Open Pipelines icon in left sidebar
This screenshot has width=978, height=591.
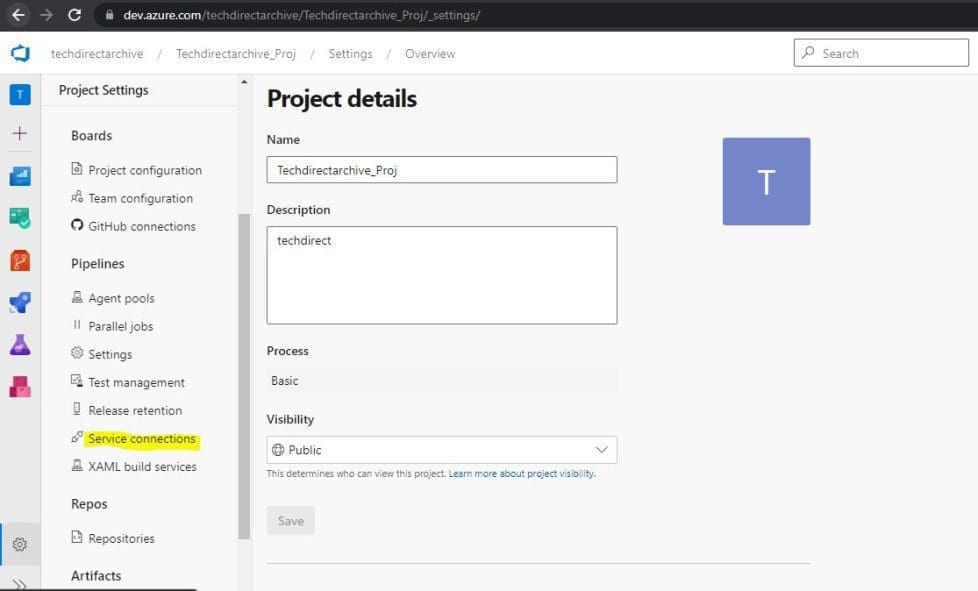pyautogui.click(x=20, y=302)
